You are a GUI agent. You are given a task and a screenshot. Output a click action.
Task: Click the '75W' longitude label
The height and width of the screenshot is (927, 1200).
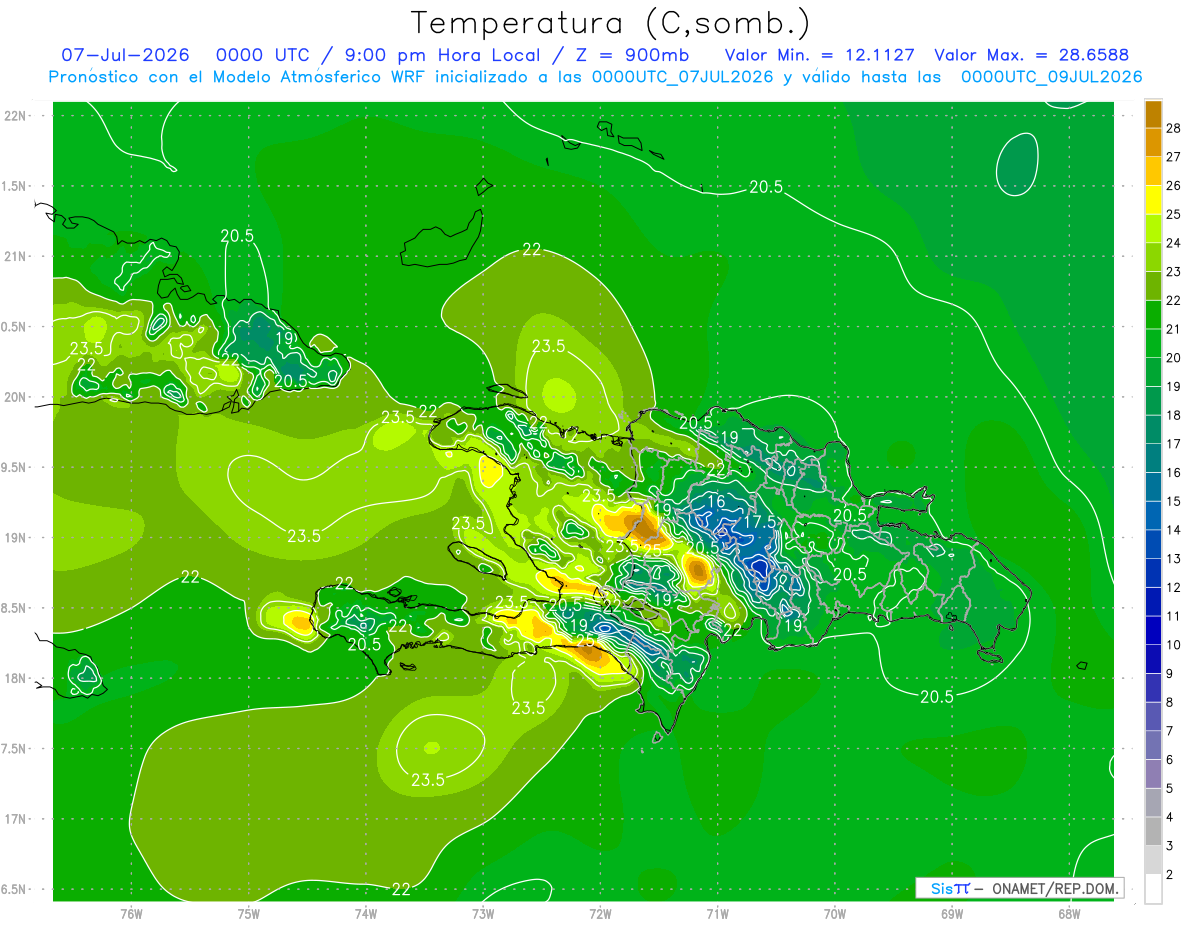249,914
